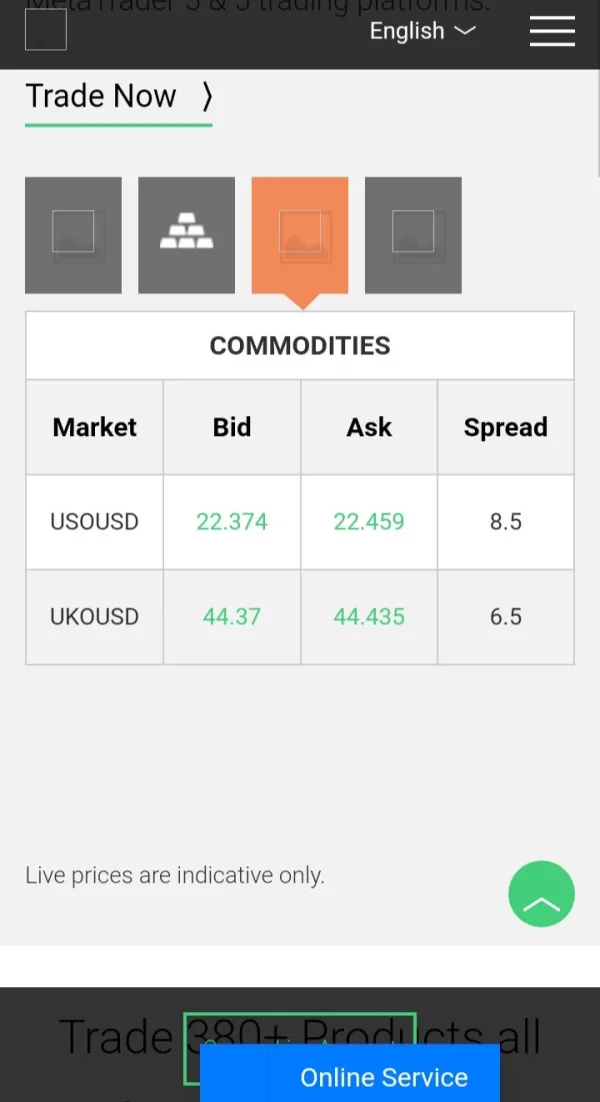Click the Market column header
This screenshot has width=600, height=1102.
click(x=94, y=427)
